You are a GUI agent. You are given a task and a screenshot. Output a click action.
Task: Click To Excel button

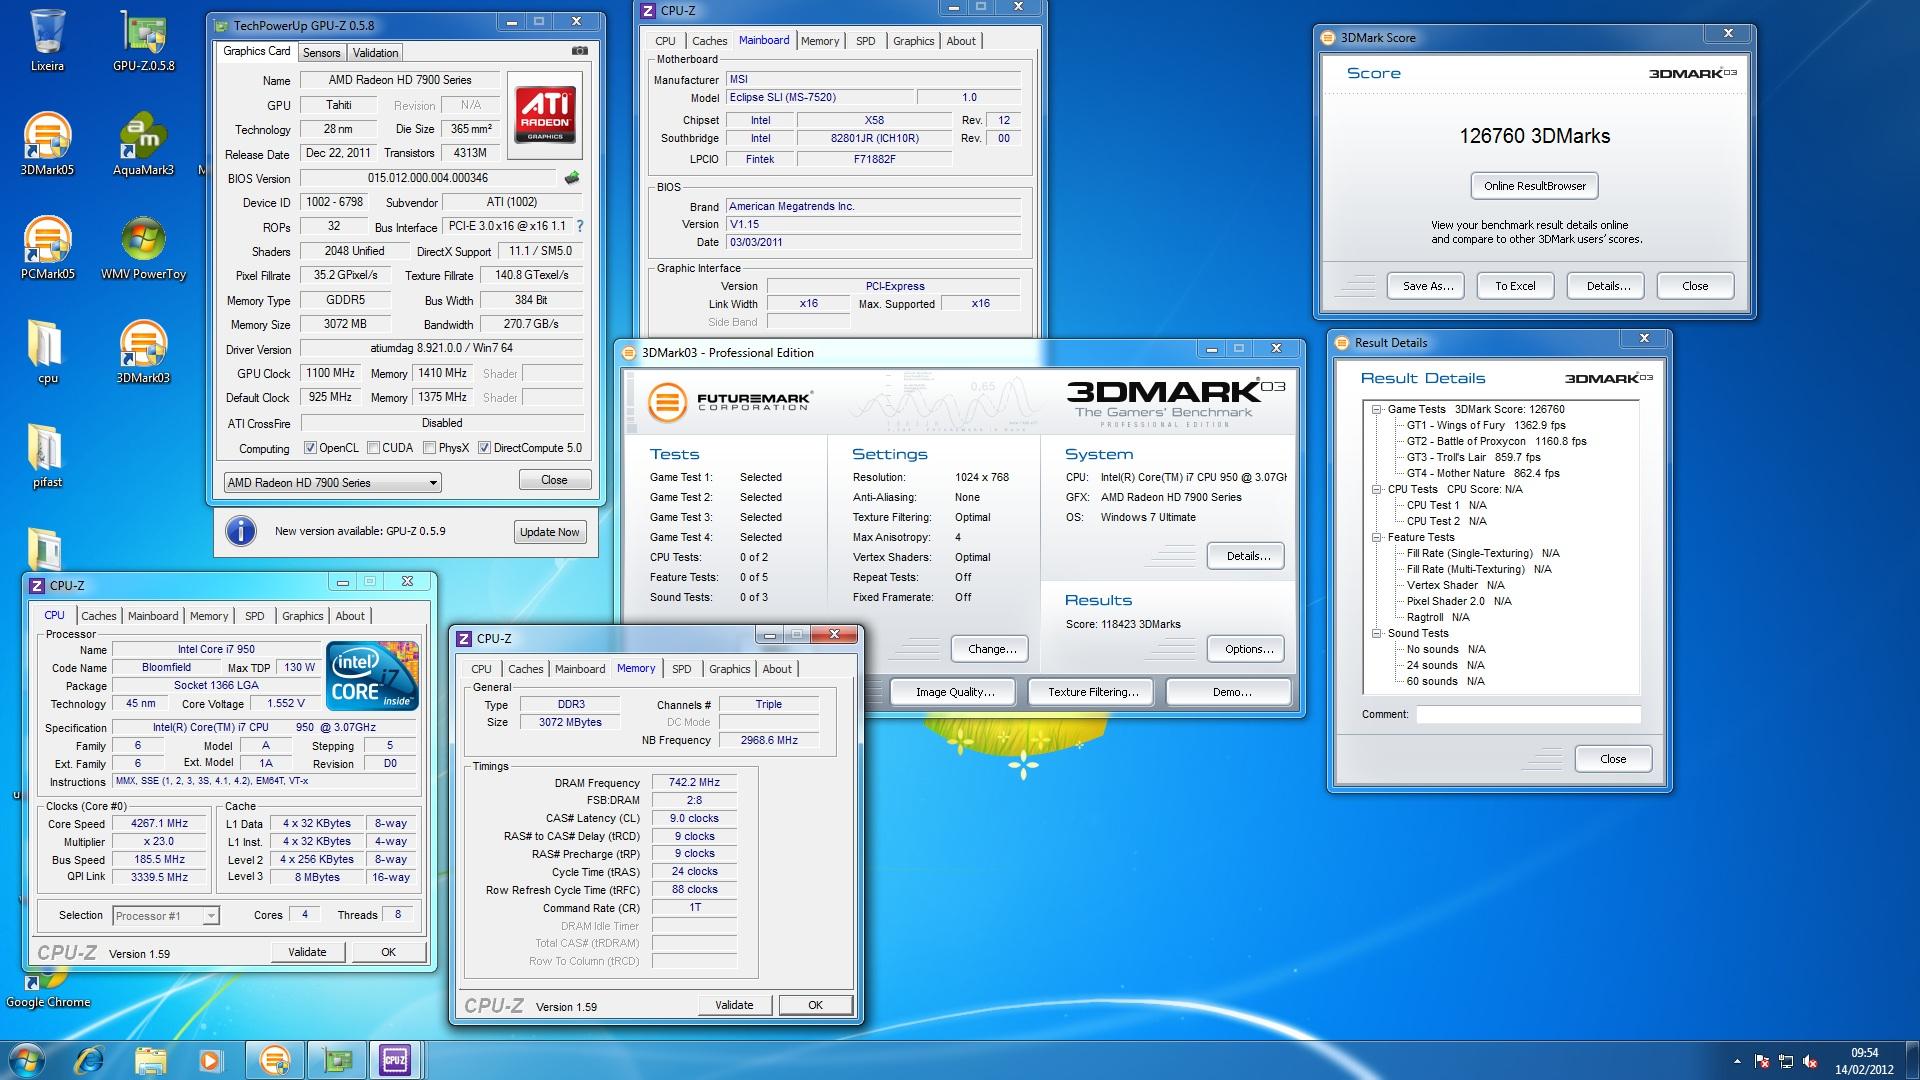(x=1515, y=286)
